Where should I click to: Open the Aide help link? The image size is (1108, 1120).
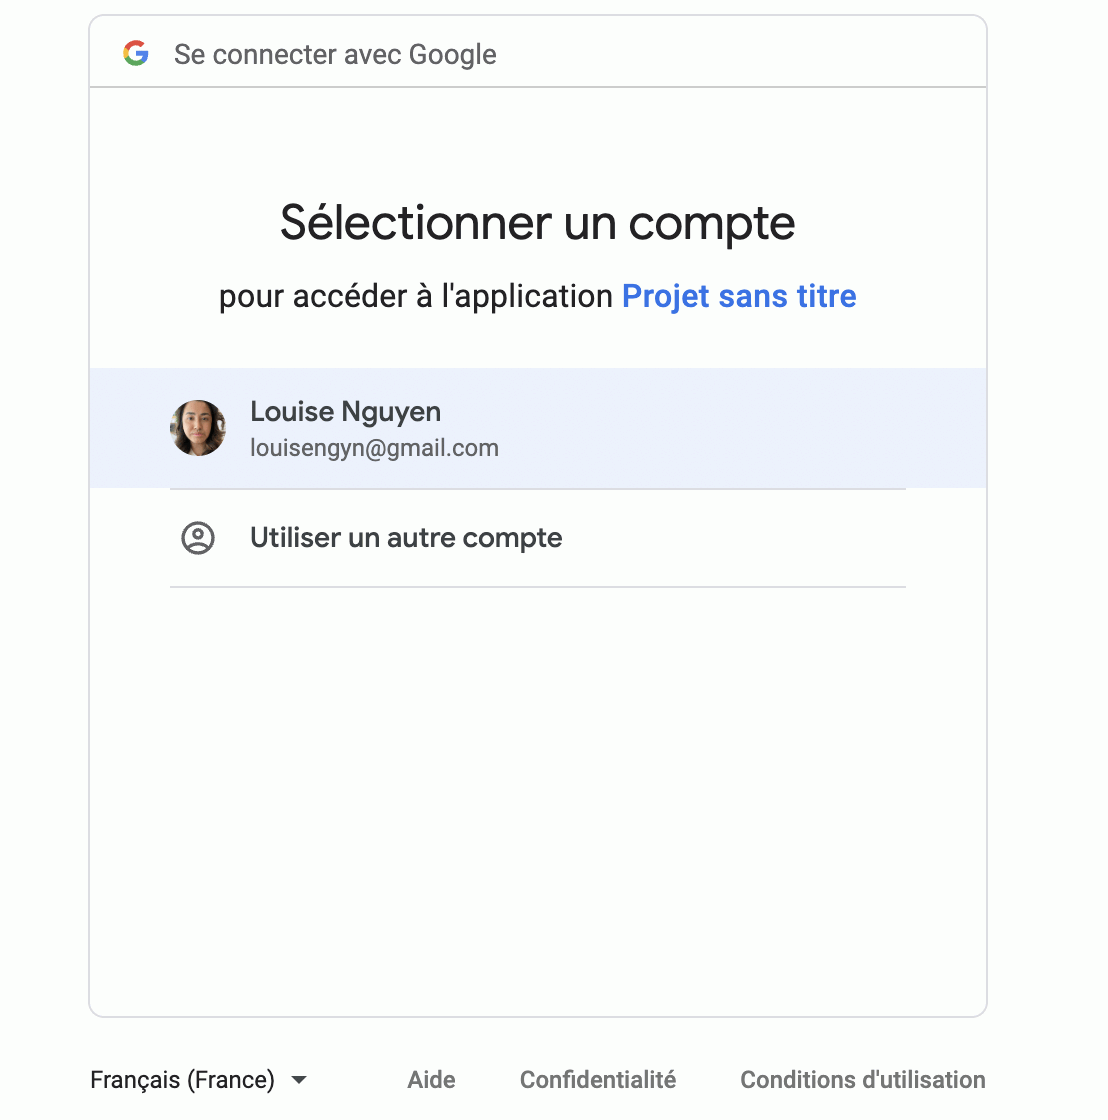pyautogui.click(x=431, y=1080)
